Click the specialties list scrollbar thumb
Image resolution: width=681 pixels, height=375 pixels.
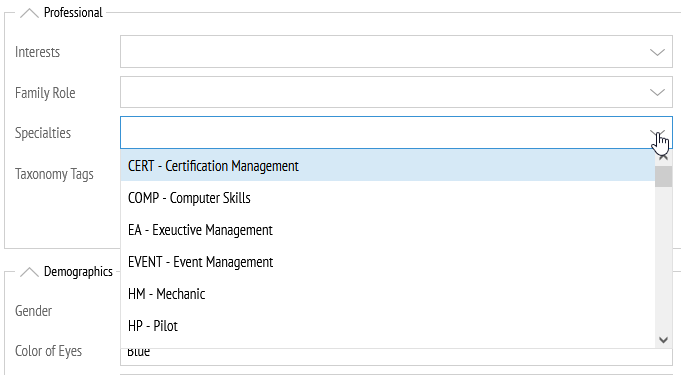point(663,176)
